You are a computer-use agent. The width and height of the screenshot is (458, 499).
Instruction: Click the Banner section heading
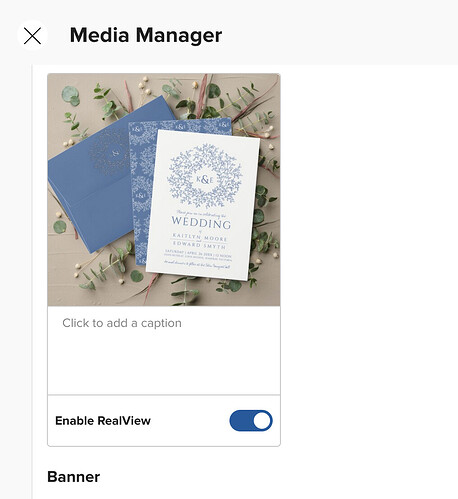pyautogui.click(x=74, y=477)
